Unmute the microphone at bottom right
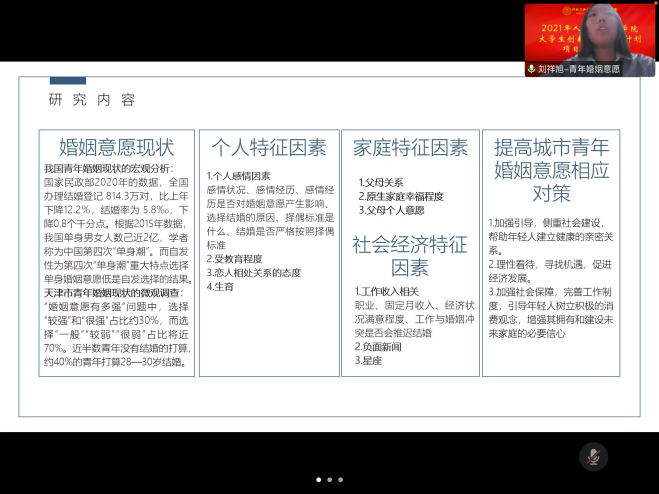659x494 pixels. point(594,457)
